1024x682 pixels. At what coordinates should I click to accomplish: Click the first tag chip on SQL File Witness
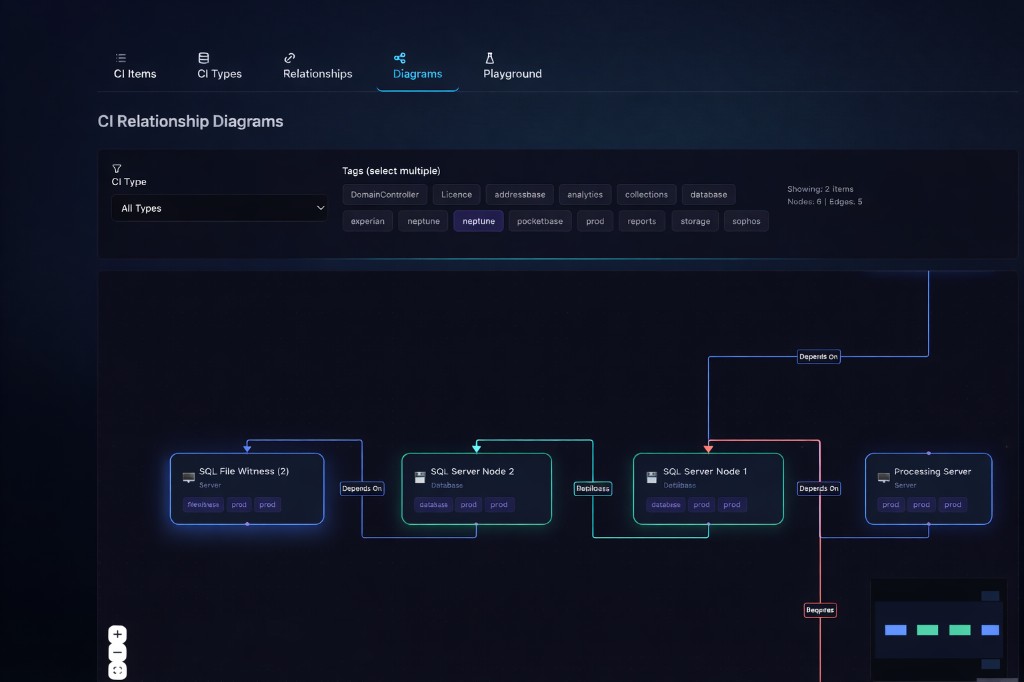203,504
